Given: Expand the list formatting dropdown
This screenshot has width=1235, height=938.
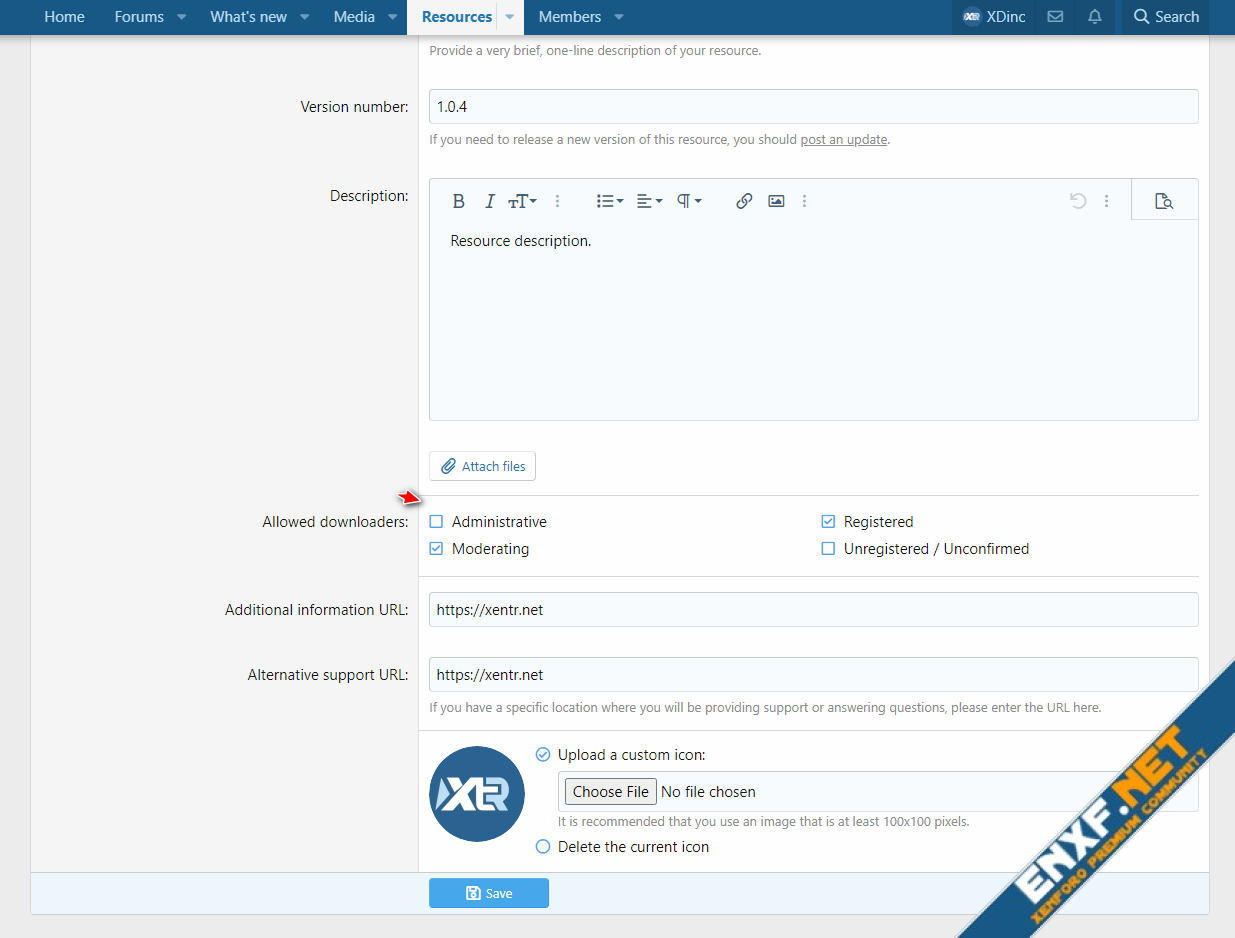Looking at the screenshot, I should click(x=610, y=201).
